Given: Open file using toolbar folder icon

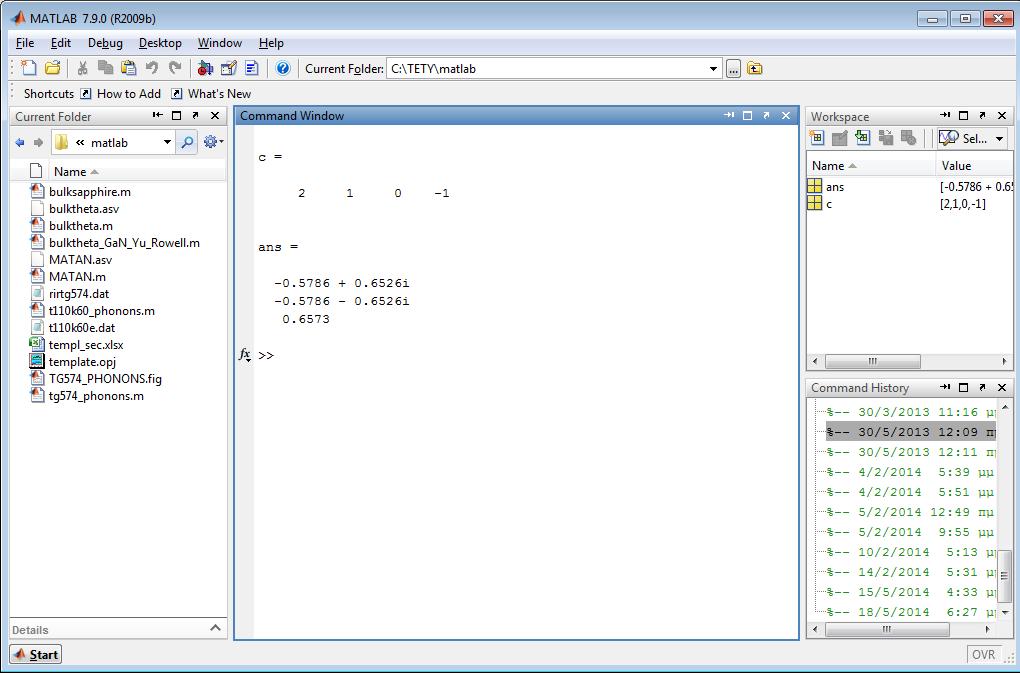Looking at the screenshot, I should pyautogui.click(x=52, y=68).
